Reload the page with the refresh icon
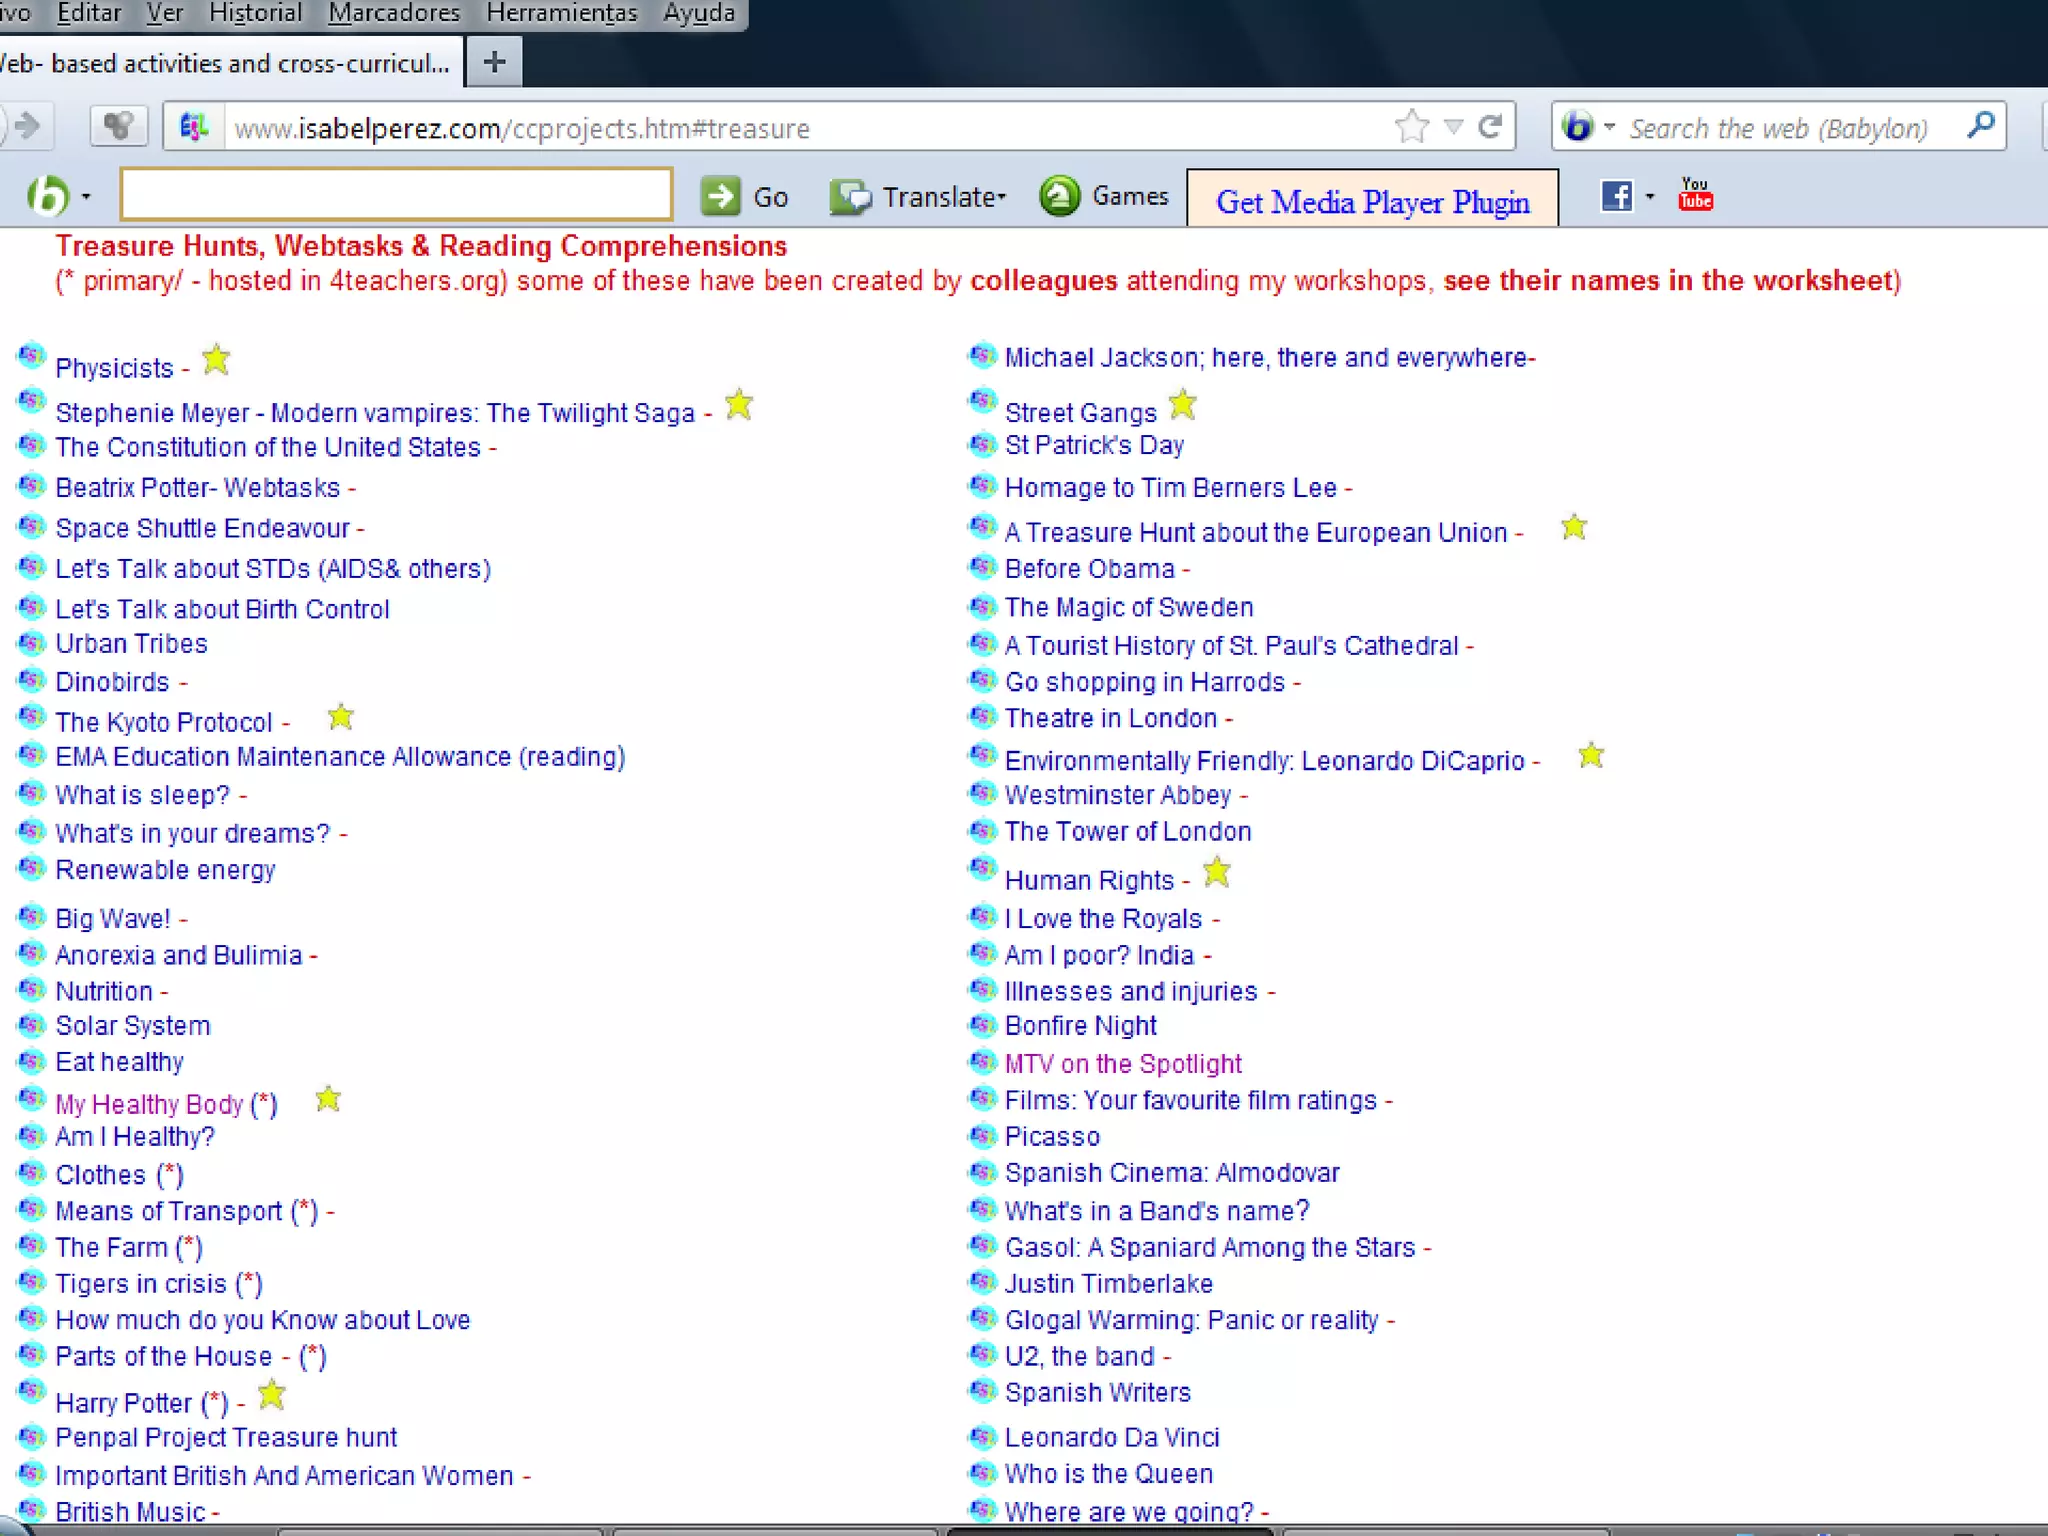The height and width of the screenshot is (1536, 2048). [1490, 127]
